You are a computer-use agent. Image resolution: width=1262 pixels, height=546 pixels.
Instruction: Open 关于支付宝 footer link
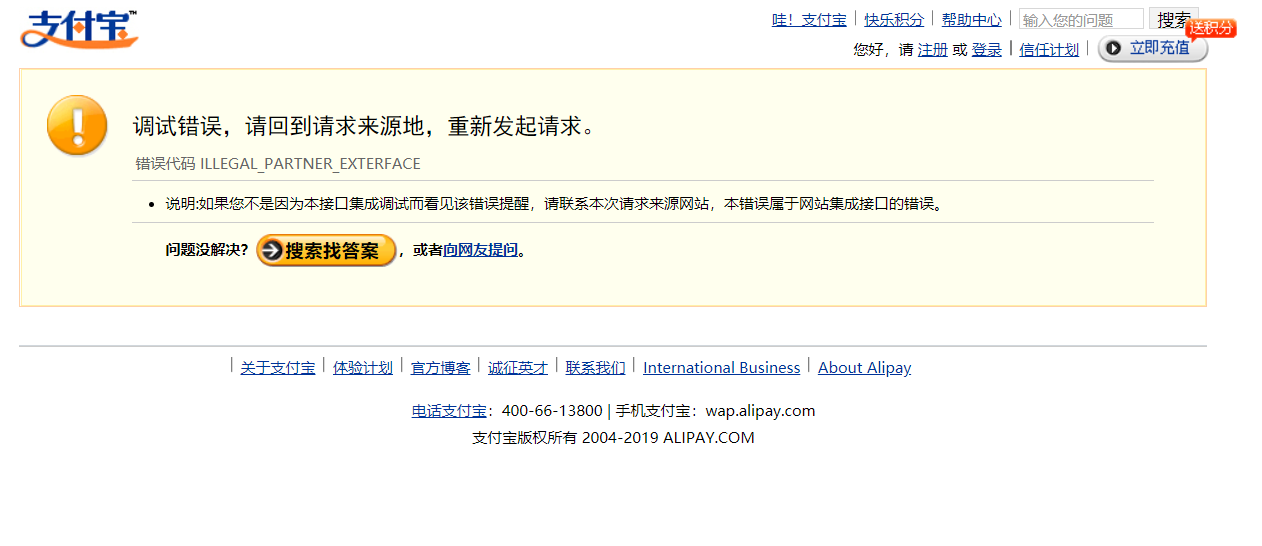click(x=278, y=368)
